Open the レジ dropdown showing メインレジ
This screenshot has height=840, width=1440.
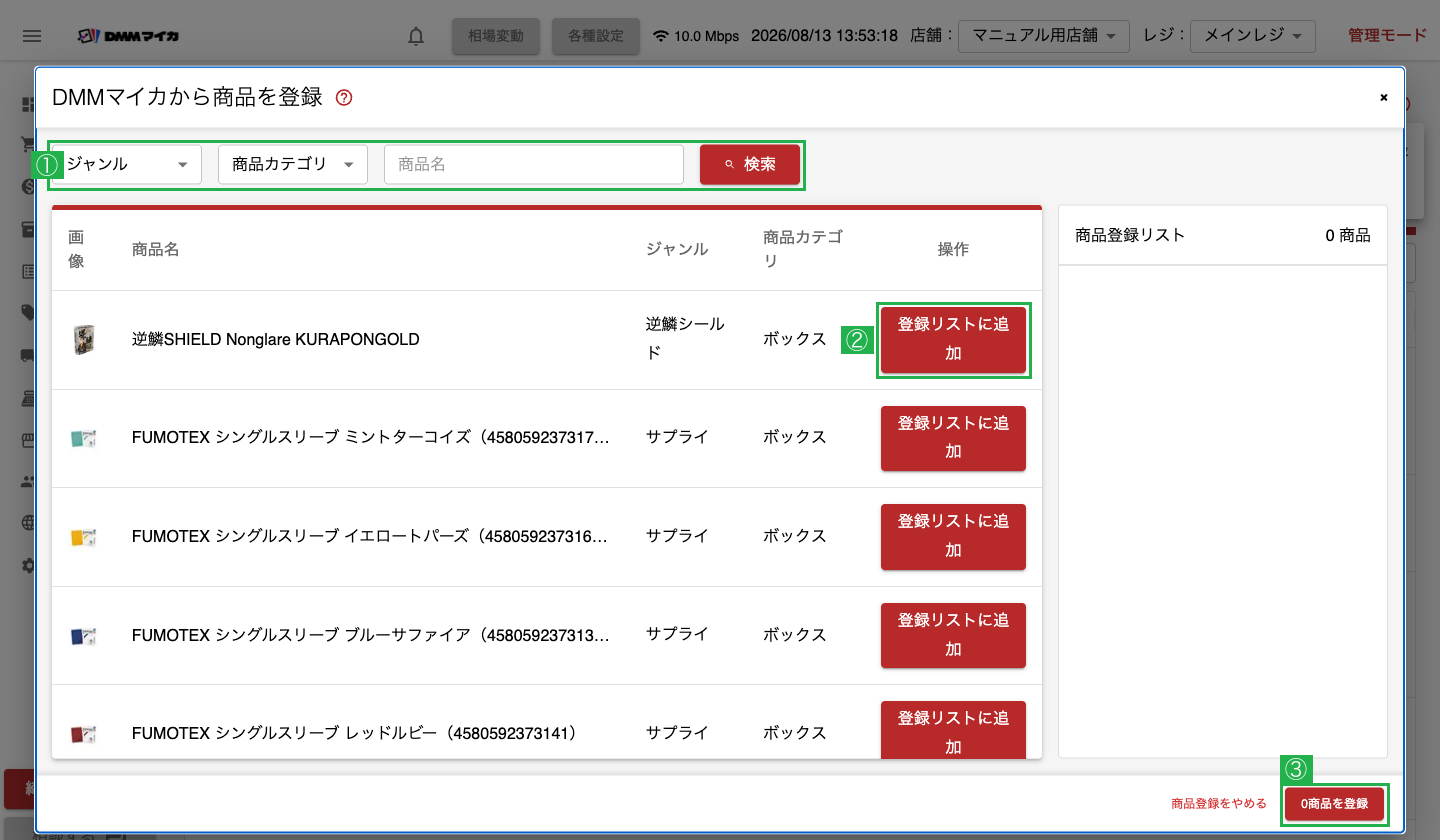(x=1252, y=36)
